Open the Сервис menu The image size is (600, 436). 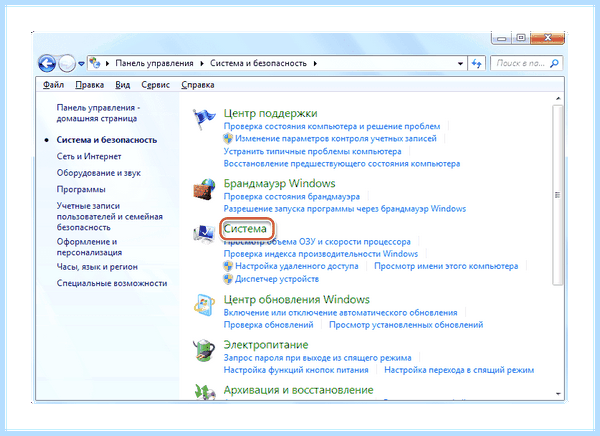[155, 85]
